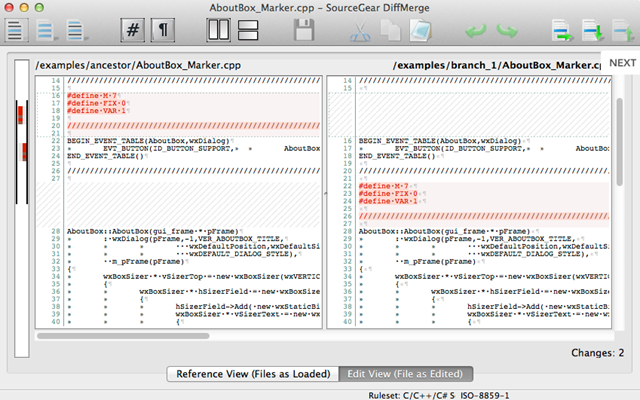
Task: Click '#define VAR 1' on left line 18
Action: click(x=96, y=111)
